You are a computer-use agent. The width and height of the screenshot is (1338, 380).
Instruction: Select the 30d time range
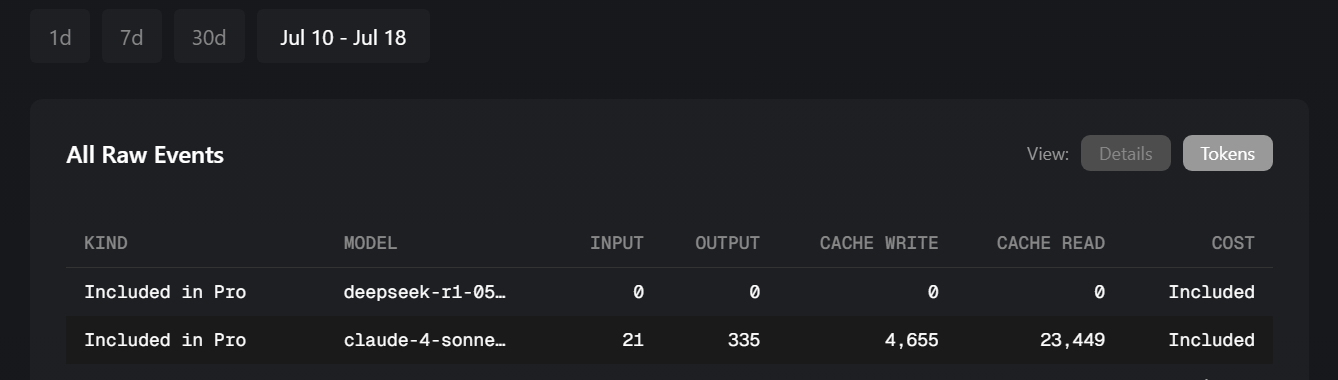(x=209, y=38)
